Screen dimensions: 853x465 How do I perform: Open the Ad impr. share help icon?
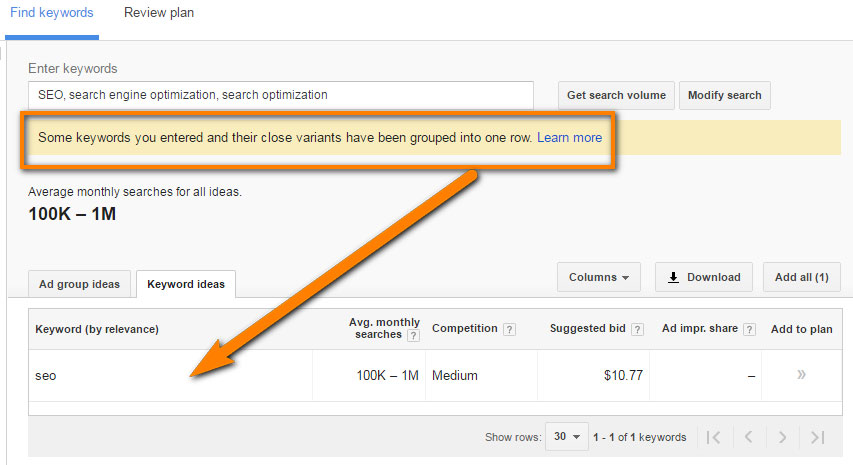[750, 330]
